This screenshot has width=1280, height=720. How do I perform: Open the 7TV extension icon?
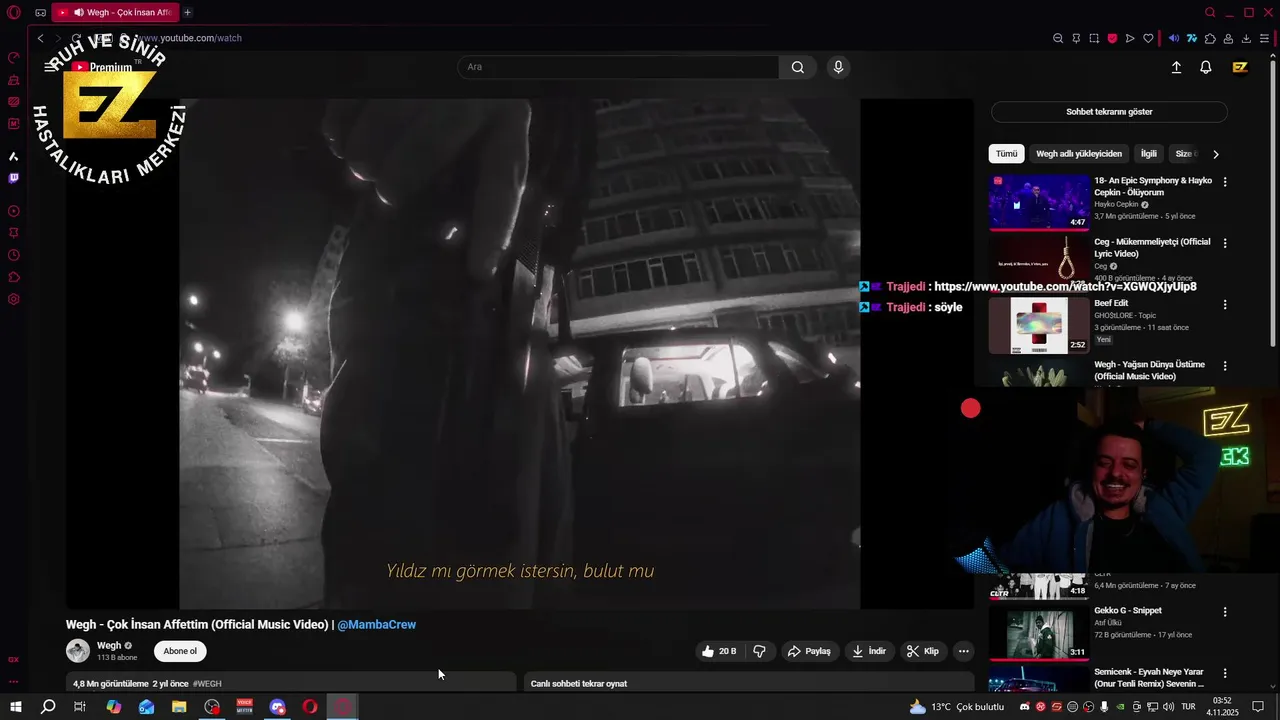click(x=1192, y=38)
